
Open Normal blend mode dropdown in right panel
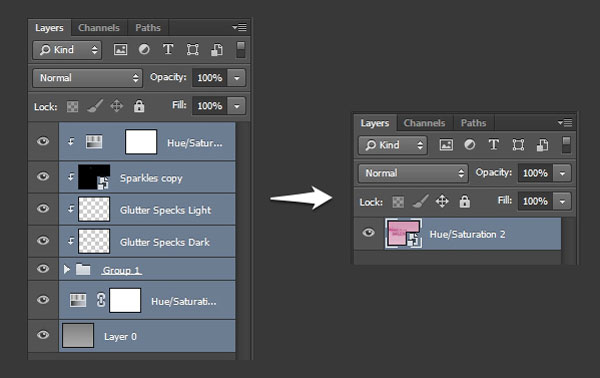pyautogui.click(x=413, y=173)
